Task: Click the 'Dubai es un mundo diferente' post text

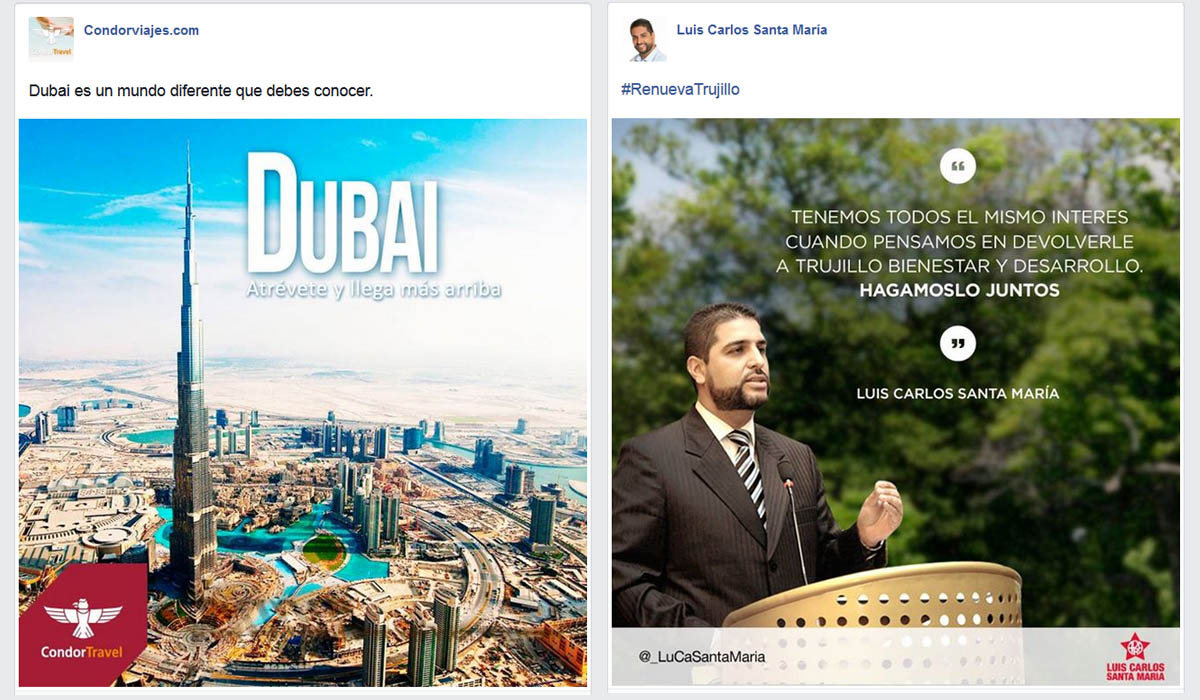Action: [200, 90]
